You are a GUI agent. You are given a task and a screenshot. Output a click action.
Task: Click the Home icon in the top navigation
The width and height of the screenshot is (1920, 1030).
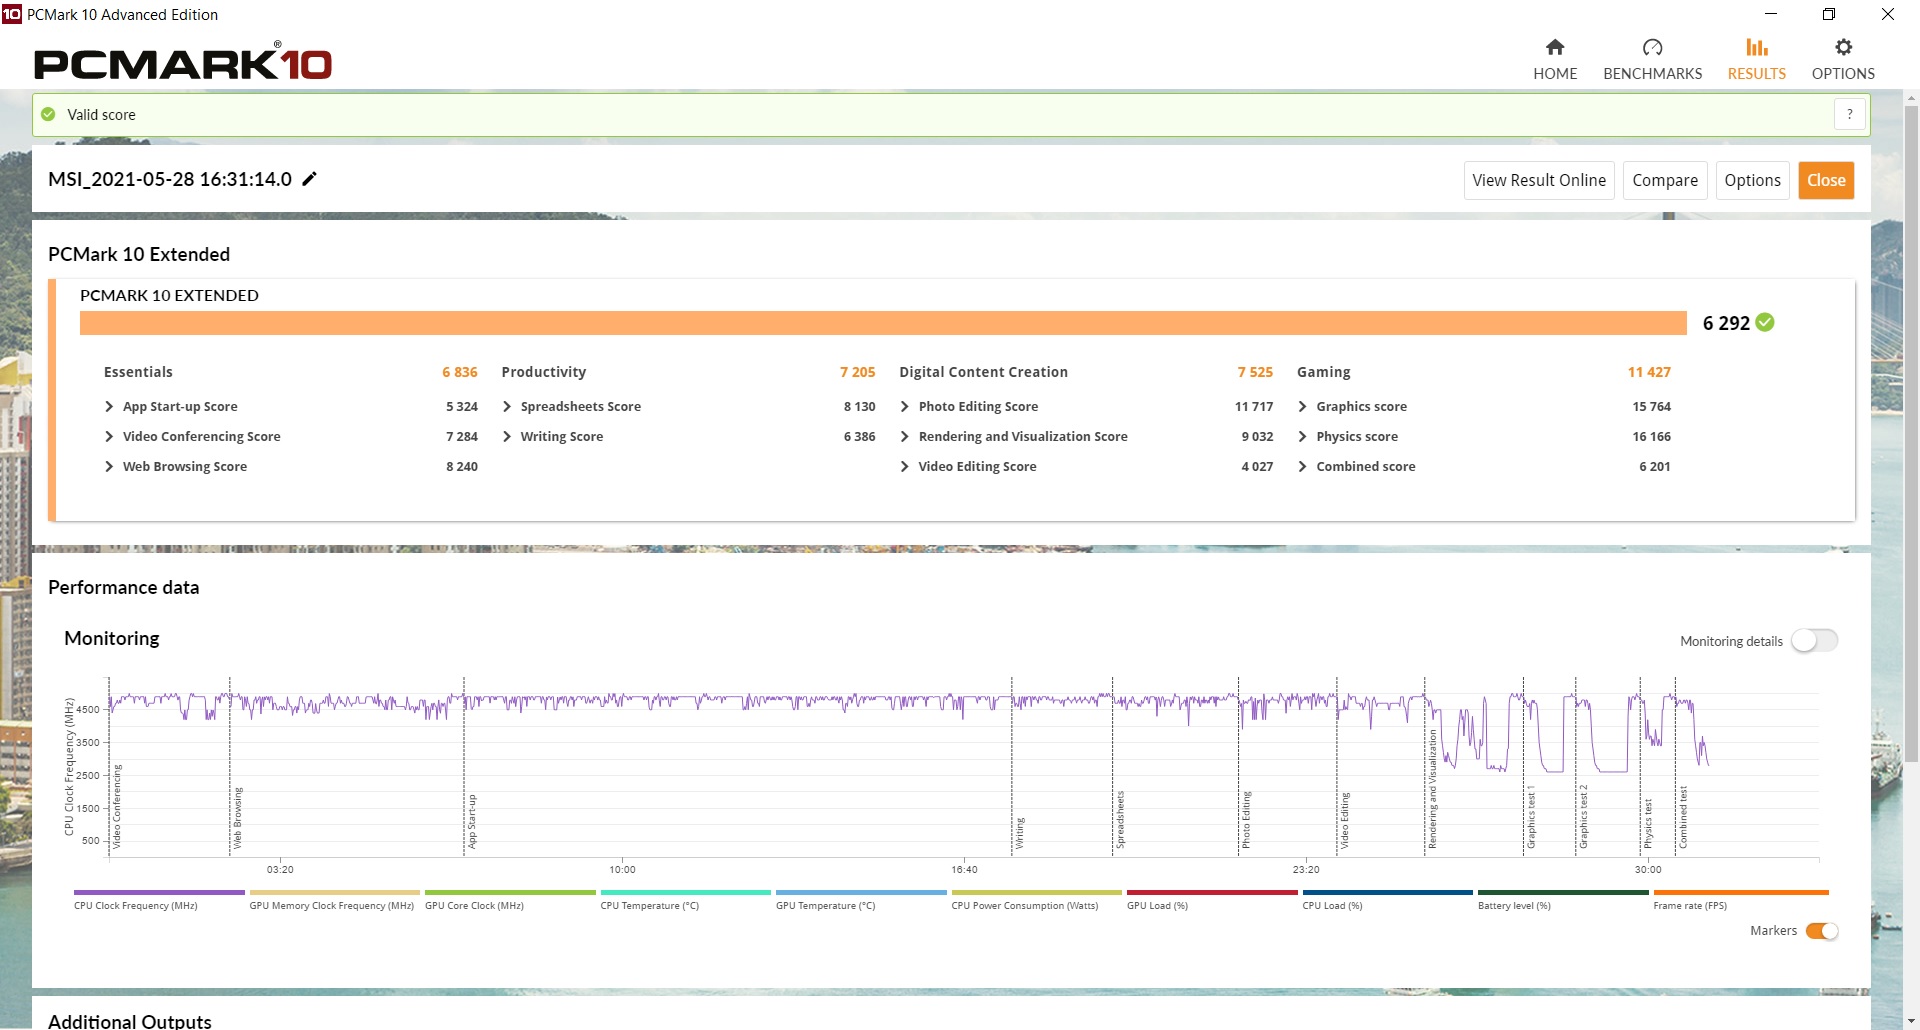pyautogui.click(x=1554, y=48)
